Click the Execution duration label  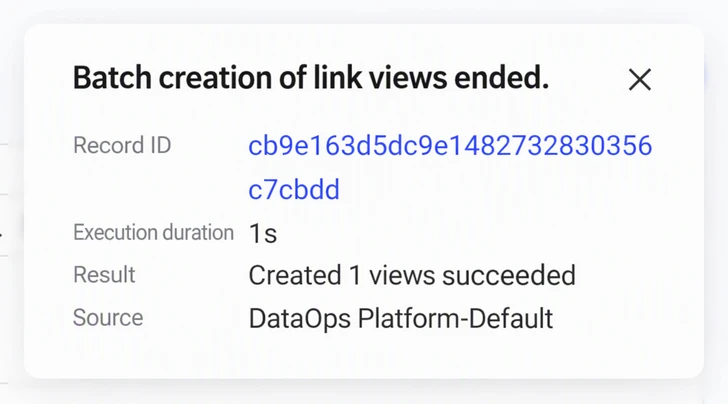tap(153, 232)
